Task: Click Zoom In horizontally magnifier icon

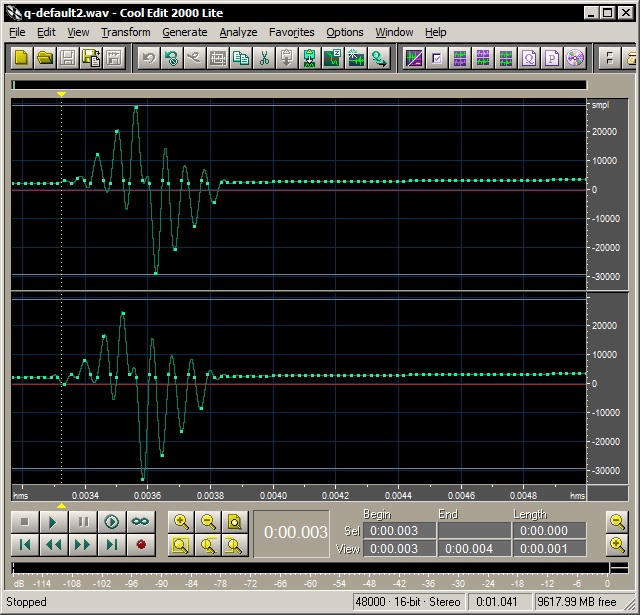Action: point(181,521)
